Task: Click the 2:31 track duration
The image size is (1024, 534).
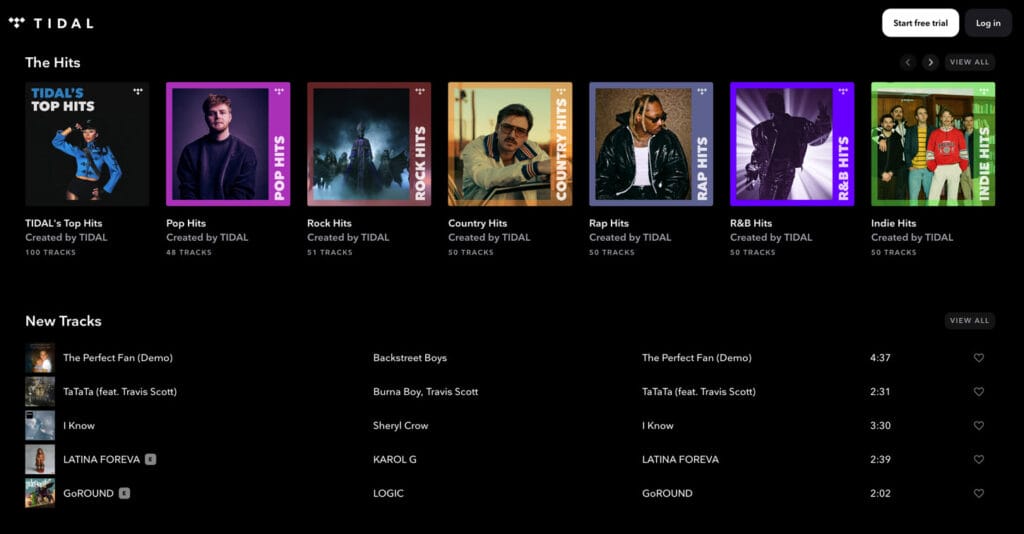Action: [880, 392]
